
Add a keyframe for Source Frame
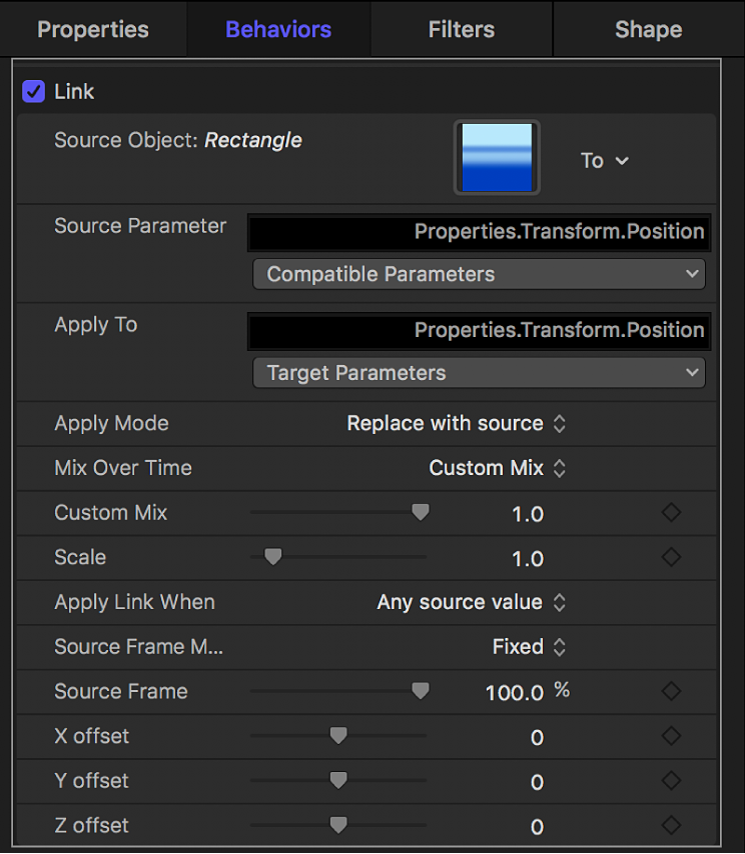click(x=670, y=691)
